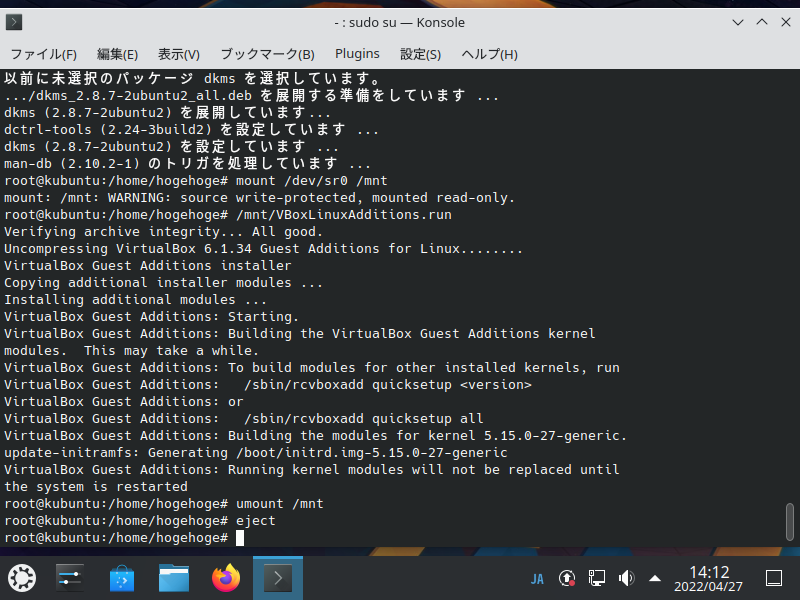Click 'VirtualBox Guest Additions: or' line
This screenshot has height=600, width=800.
coord(124,402)
